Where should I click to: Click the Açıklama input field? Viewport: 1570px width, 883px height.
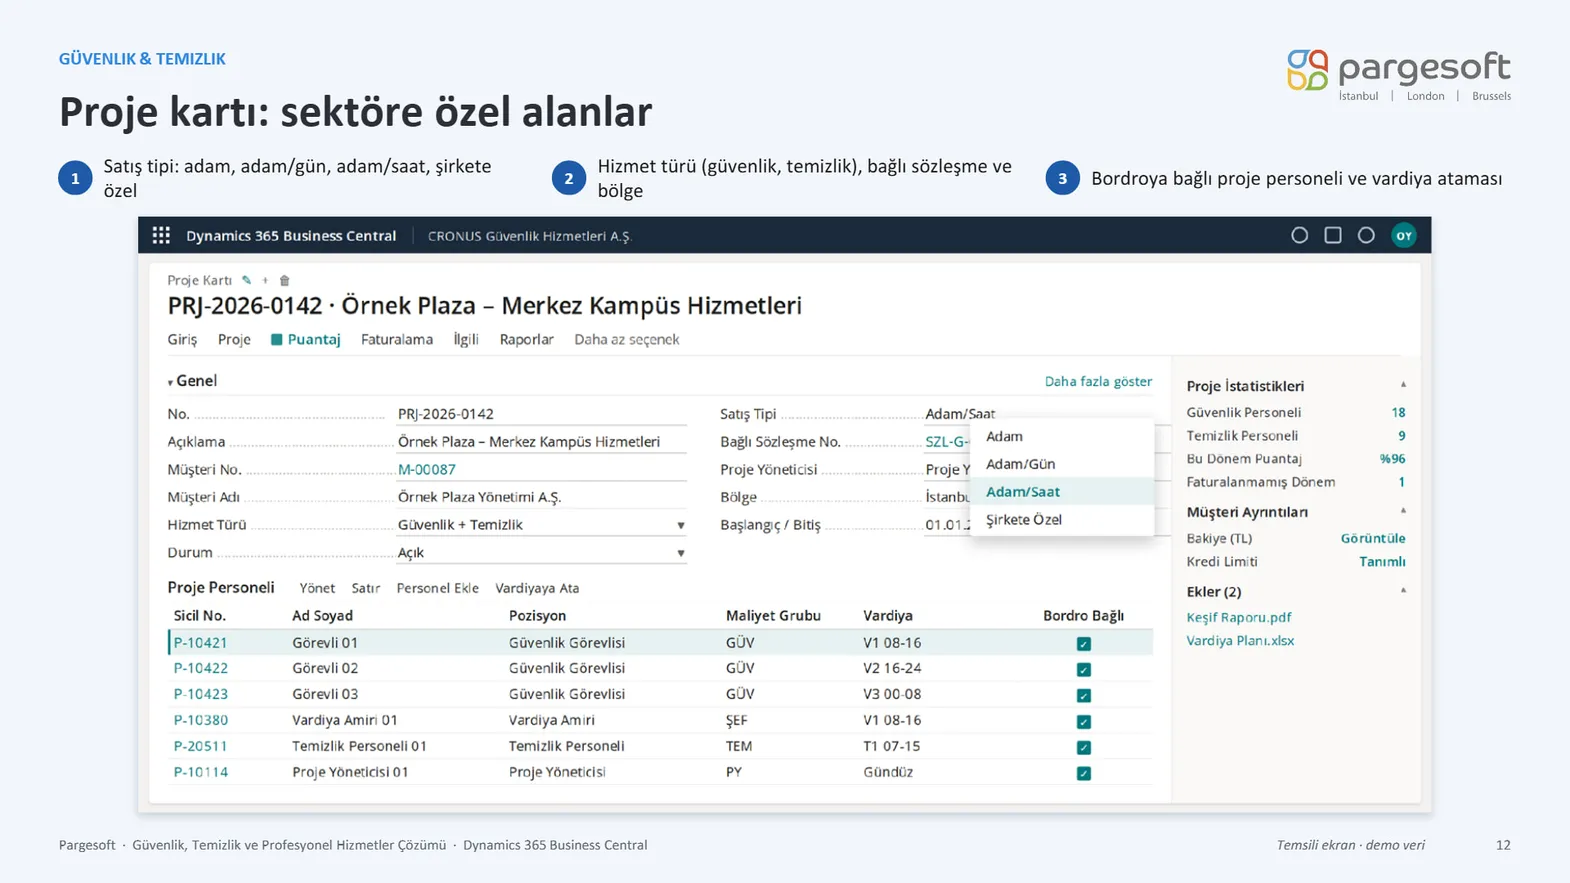point(541,441)
